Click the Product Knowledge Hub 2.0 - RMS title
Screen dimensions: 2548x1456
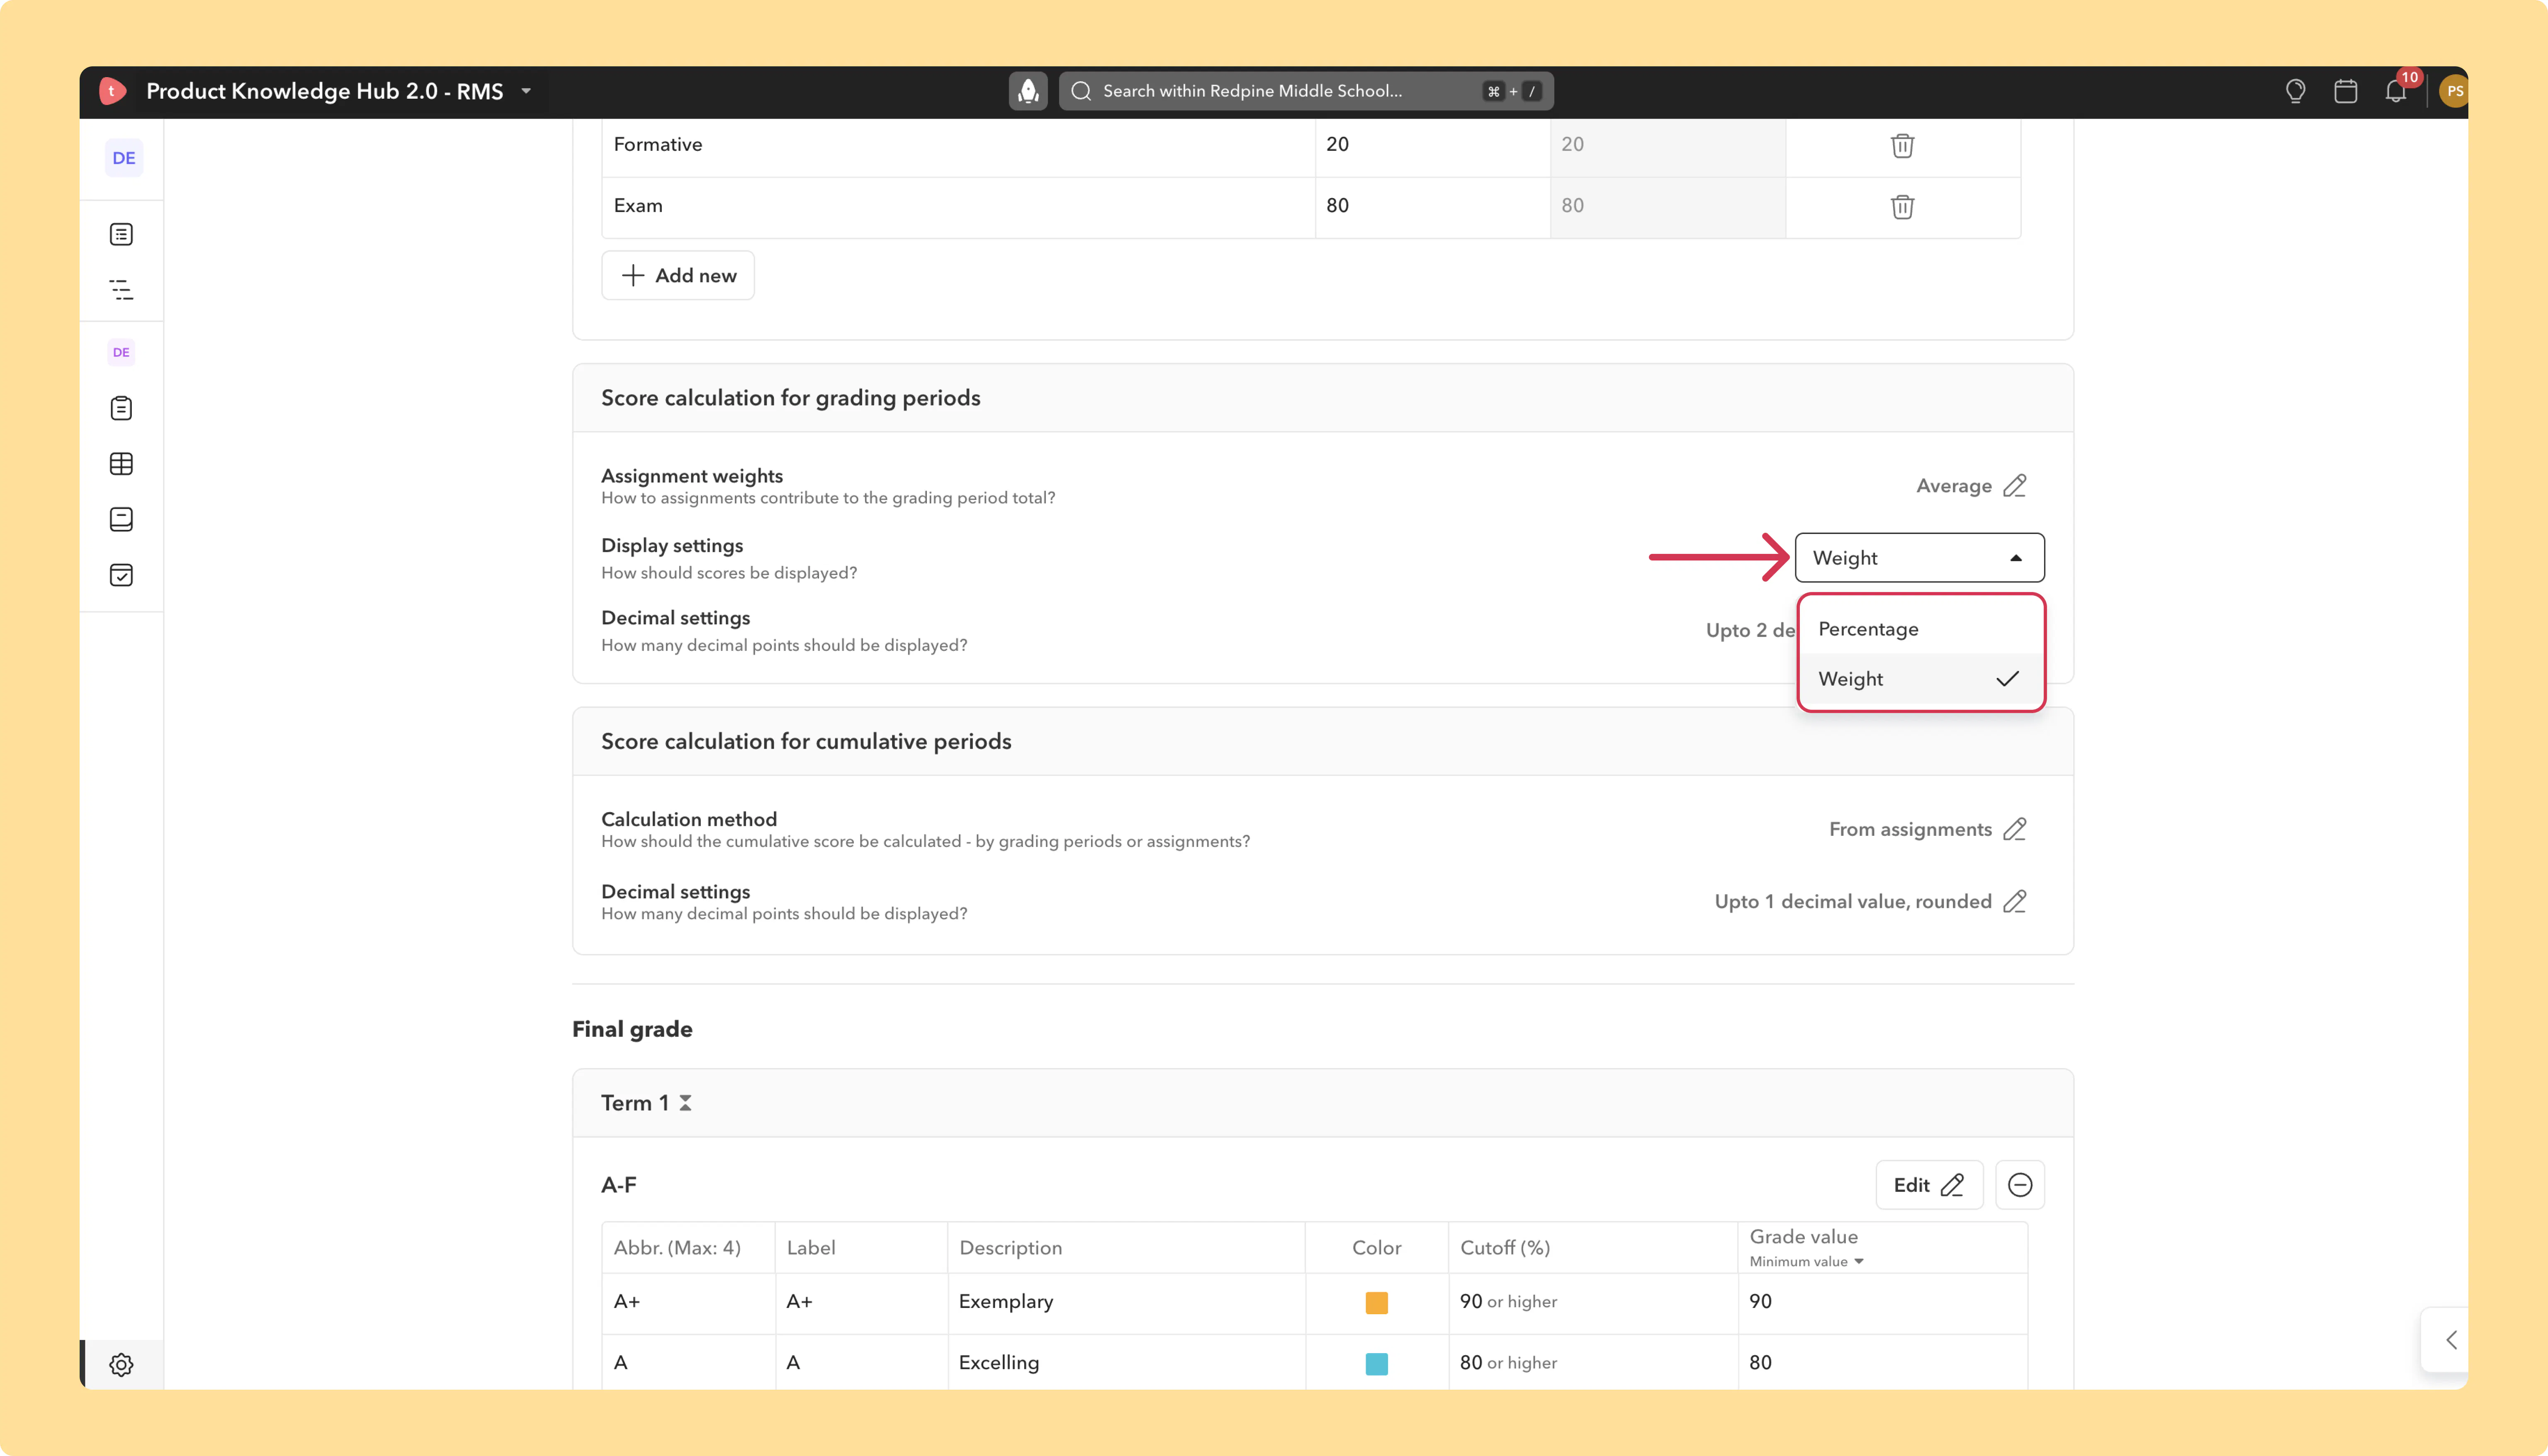(x=325, y=91)
